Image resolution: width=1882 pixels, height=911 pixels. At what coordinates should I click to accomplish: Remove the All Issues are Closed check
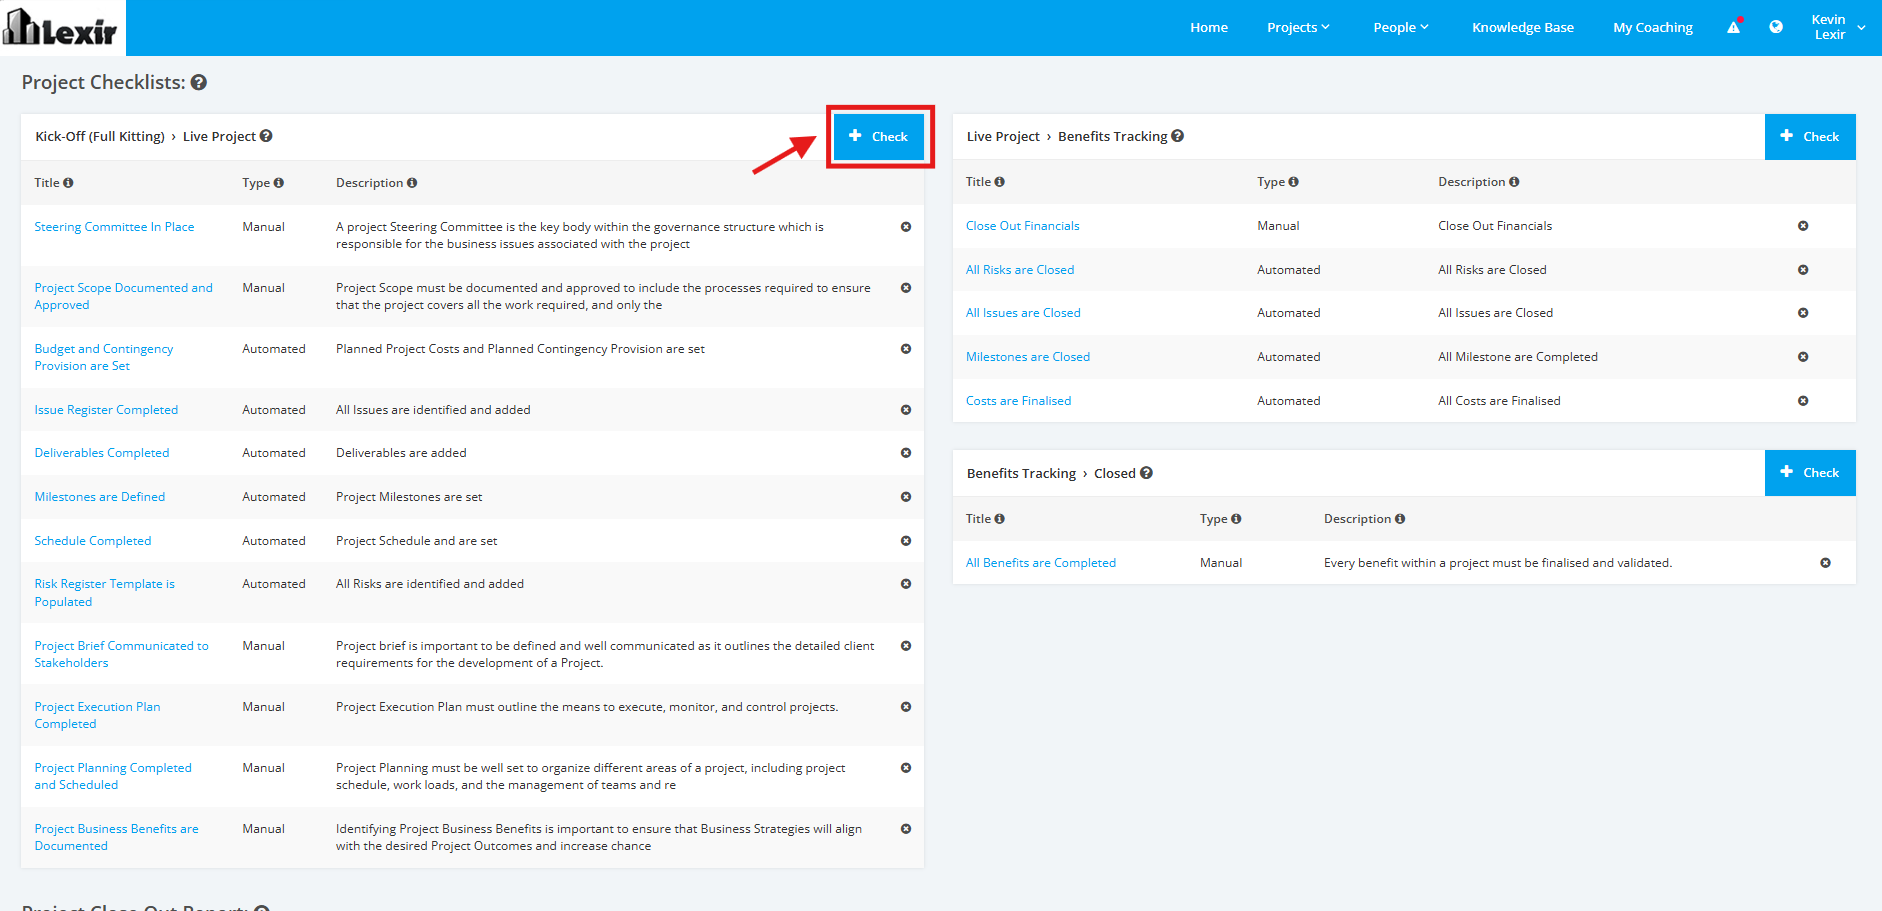1803,313
